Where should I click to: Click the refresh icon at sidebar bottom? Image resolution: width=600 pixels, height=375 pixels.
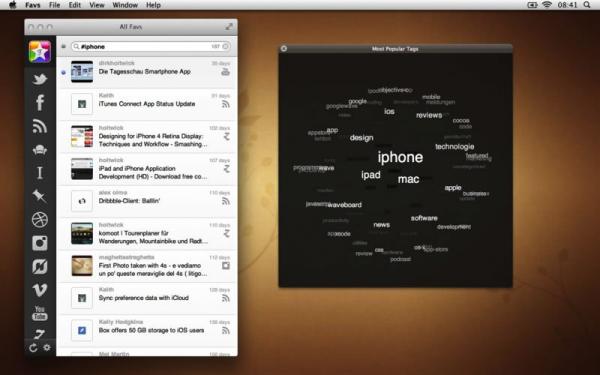coord(33,347)
